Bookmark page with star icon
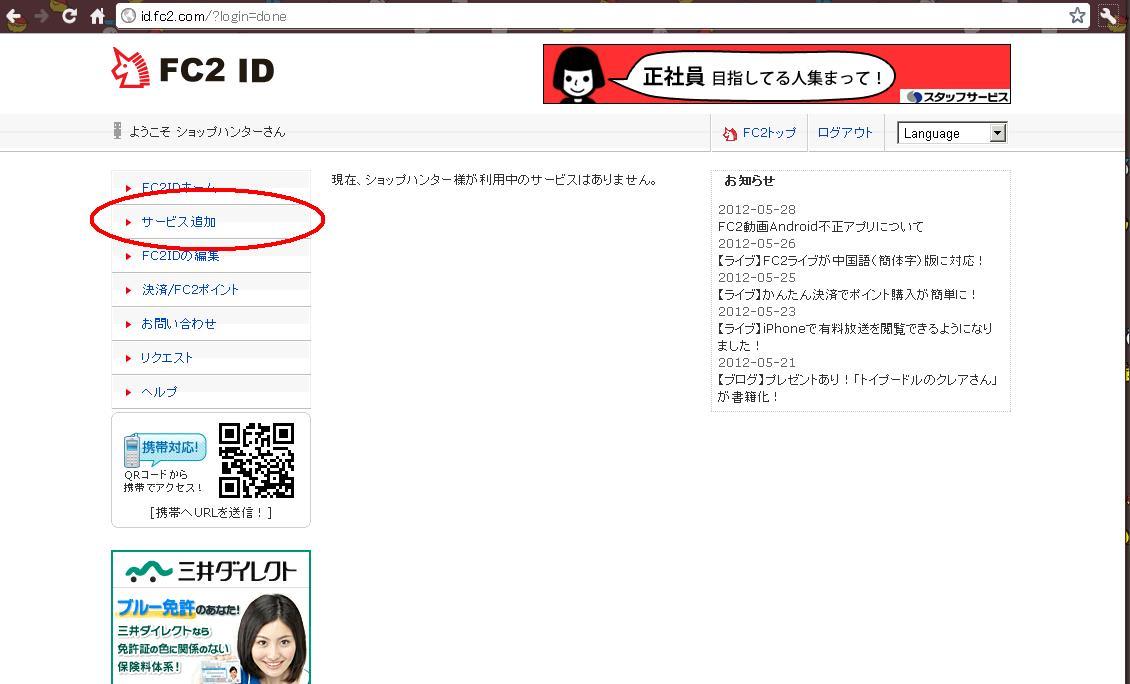This screenshot has width=1130, height=684. click(x=1077, y=16)
